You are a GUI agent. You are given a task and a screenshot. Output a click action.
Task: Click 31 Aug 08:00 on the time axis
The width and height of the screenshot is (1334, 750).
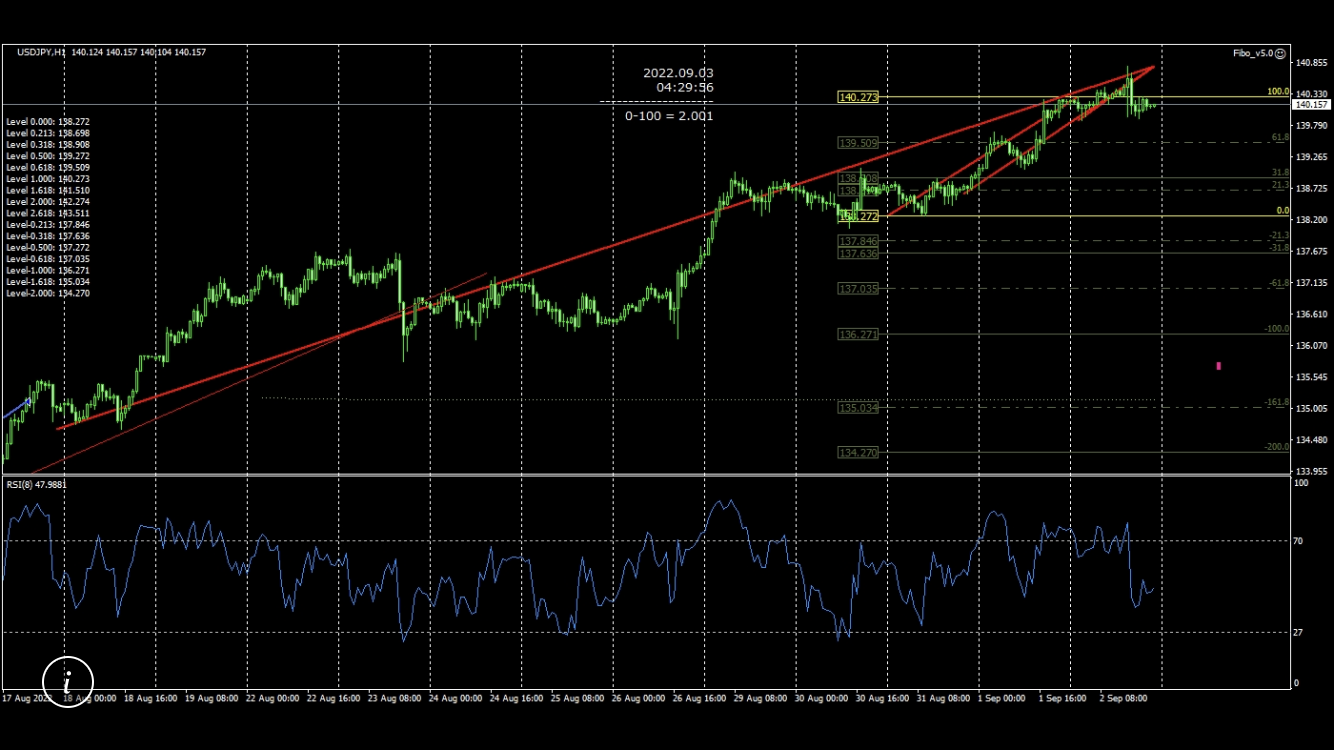pyautogui.click(x=945, y=698)
